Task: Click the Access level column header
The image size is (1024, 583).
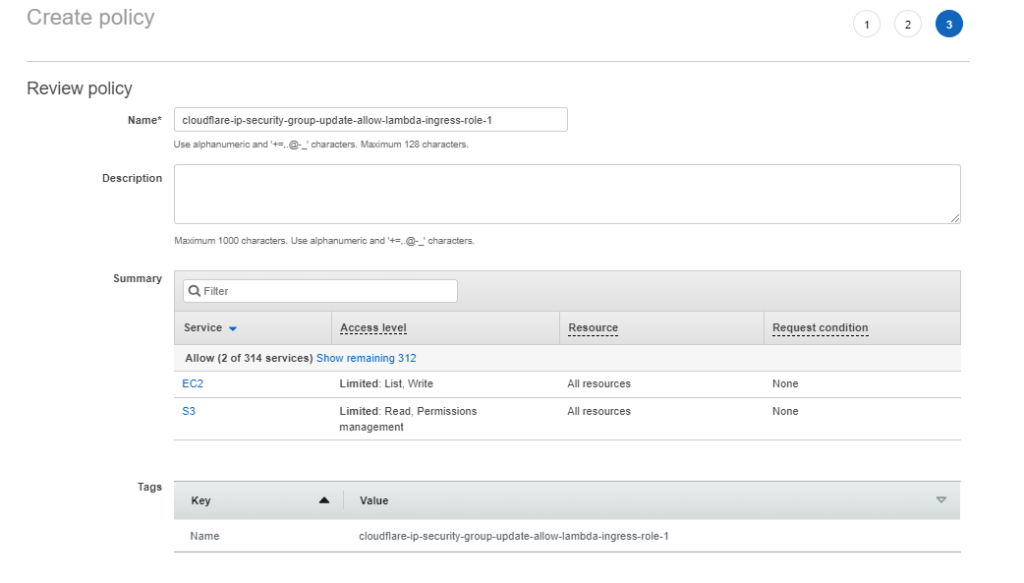Action: [x=373, y=328]
